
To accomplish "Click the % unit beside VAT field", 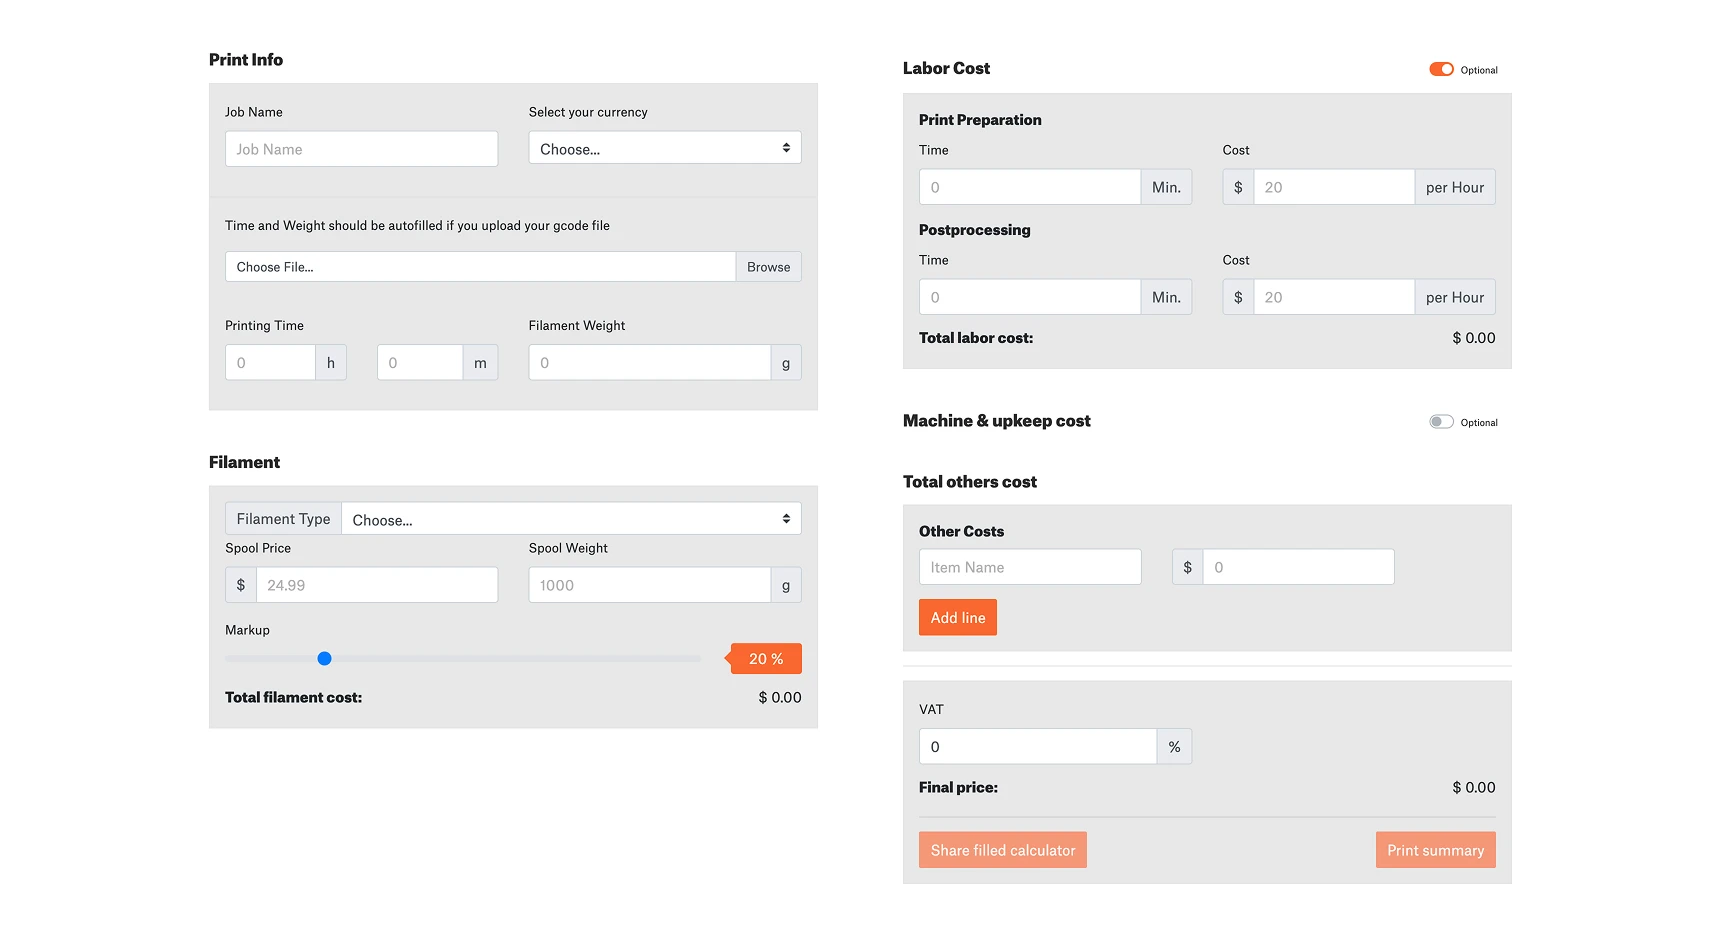I will (x=1174, y=747).
